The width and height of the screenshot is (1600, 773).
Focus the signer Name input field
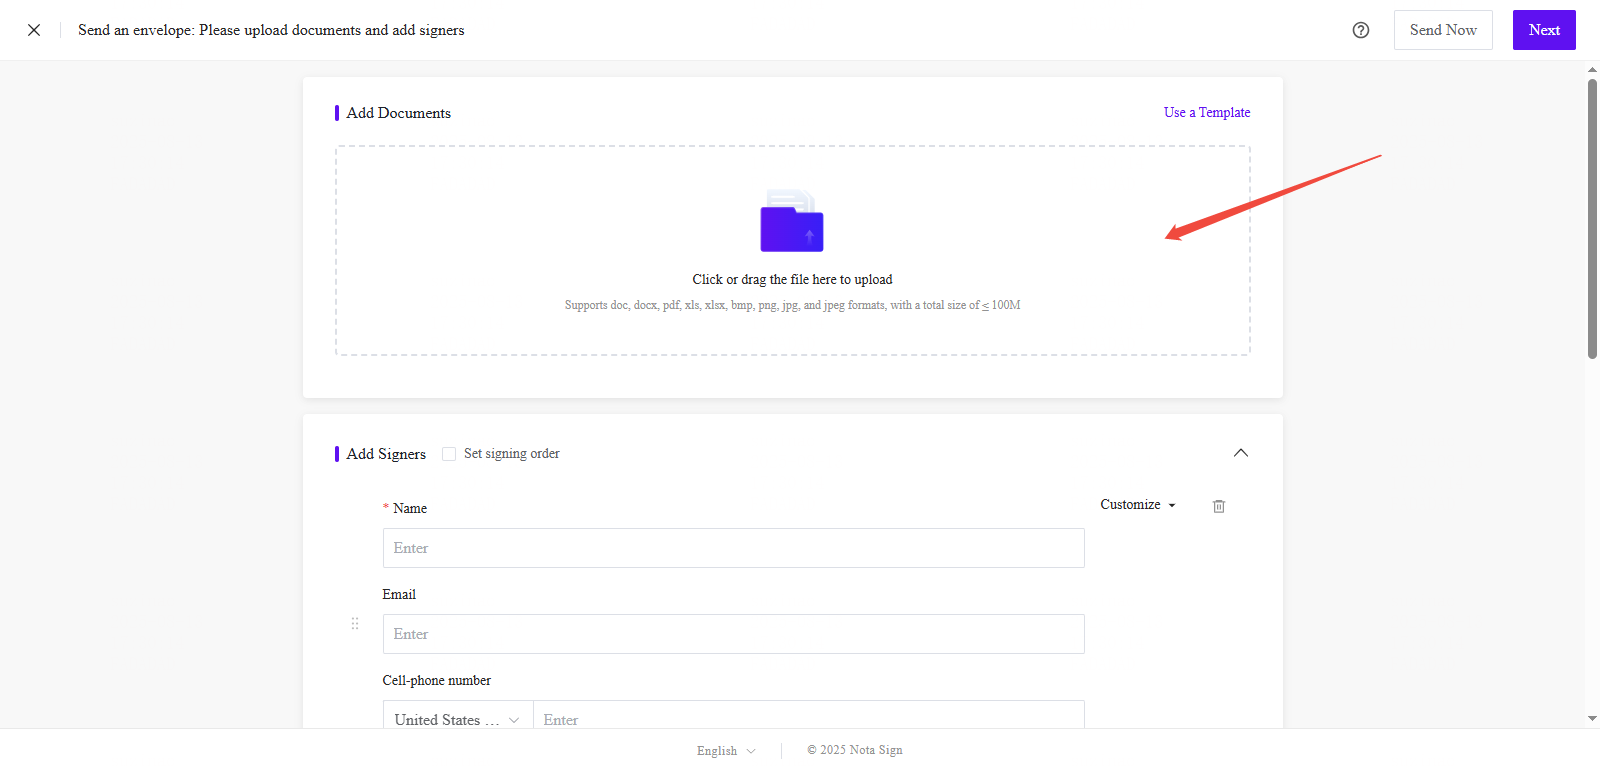(x=733, y=548)
